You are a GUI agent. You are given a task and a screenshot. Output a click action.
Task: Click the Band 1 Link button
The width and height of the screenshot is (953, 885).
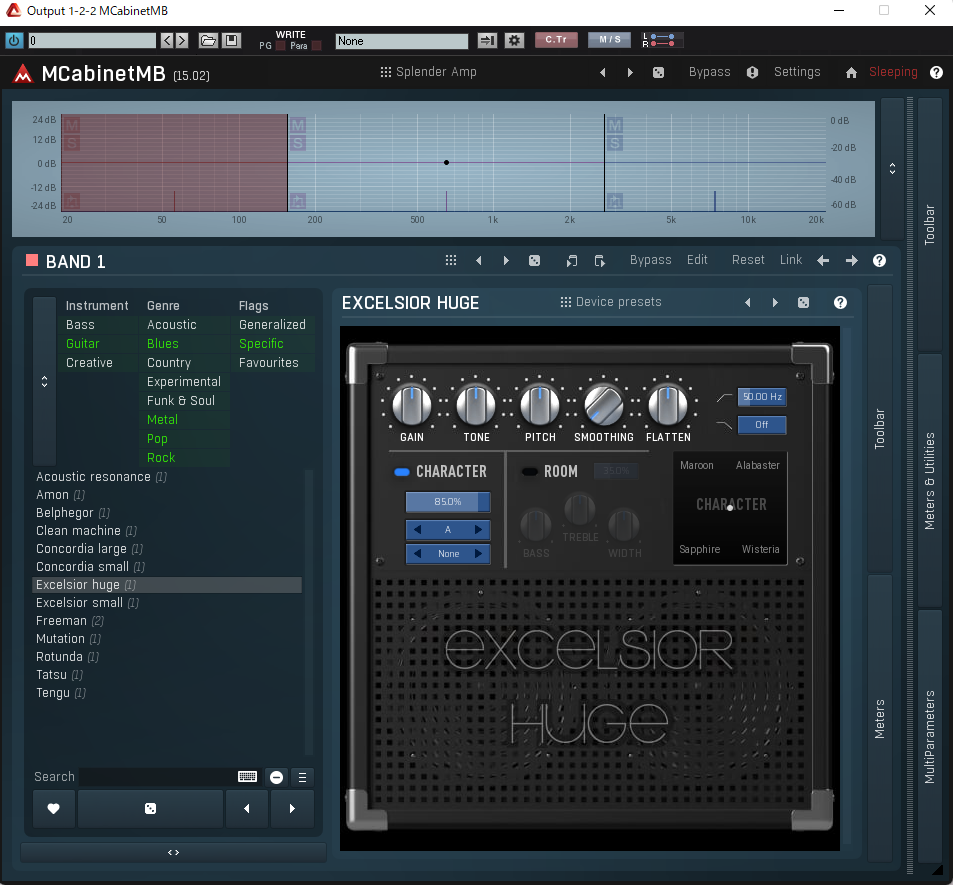pyautogui.click(x=791, y=260)
